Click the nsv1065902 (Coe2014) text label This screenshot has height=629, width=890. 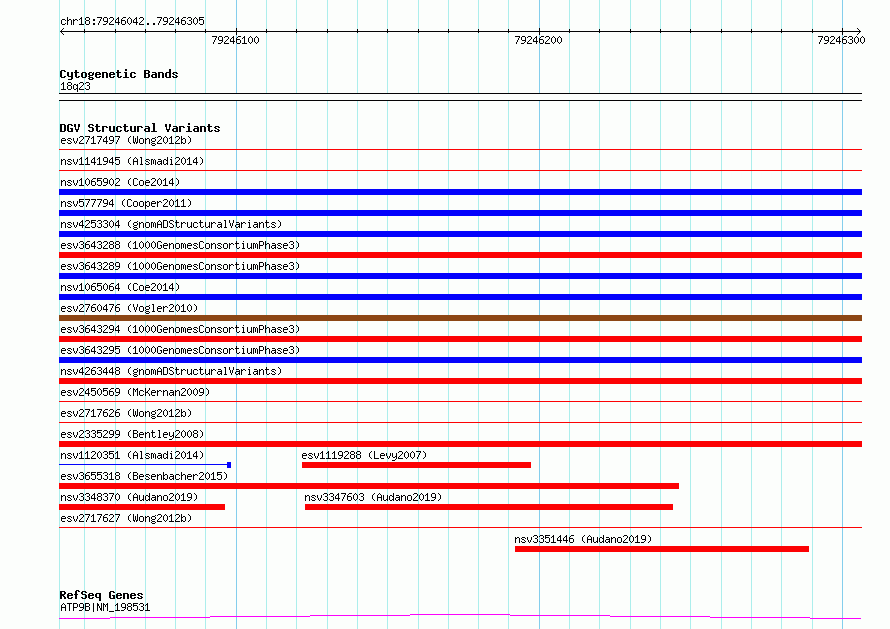pos(120,182)
